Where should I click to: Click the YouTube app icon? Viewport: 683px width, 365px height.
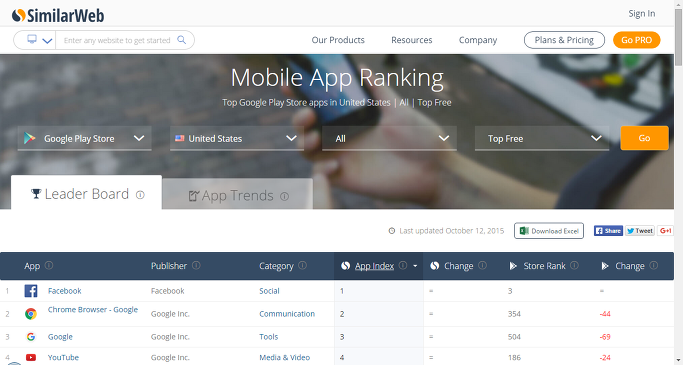pos(31,358)
